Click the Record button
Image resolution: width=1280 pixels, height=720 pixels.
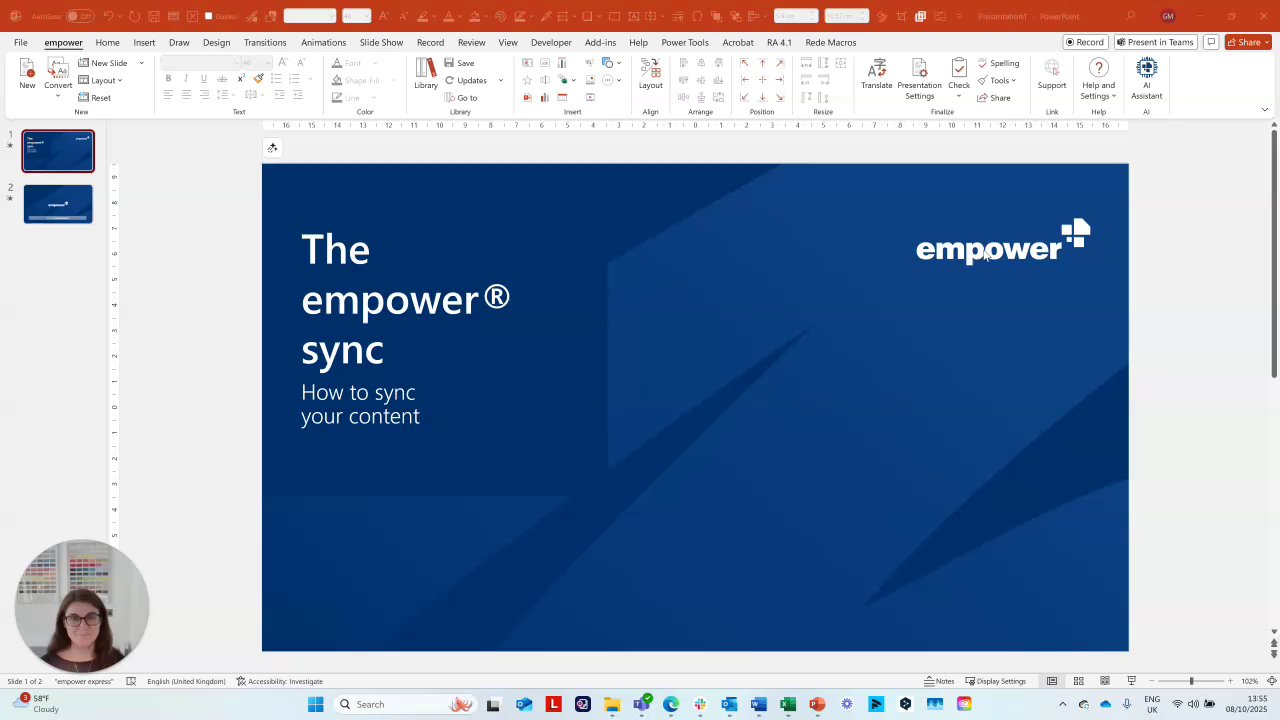click(x=1085, y=42)
